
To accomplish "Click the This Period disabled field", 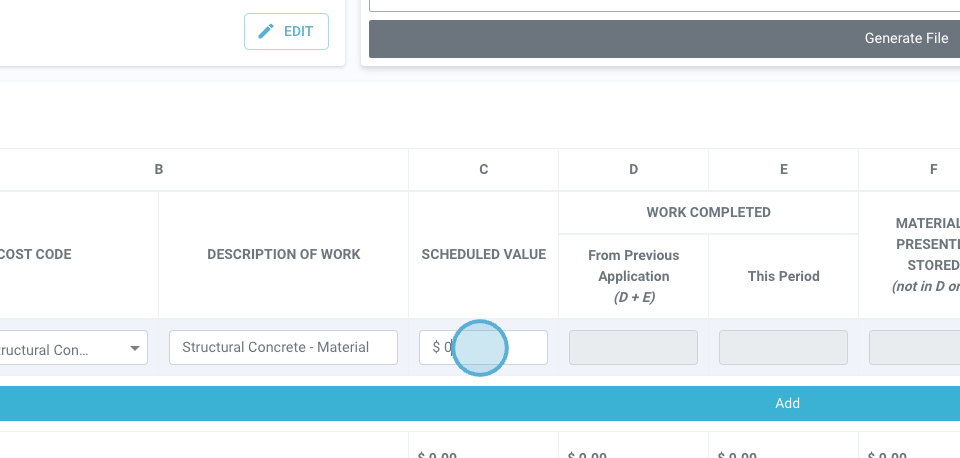I will pyautogui.click(x=783, y=348).
